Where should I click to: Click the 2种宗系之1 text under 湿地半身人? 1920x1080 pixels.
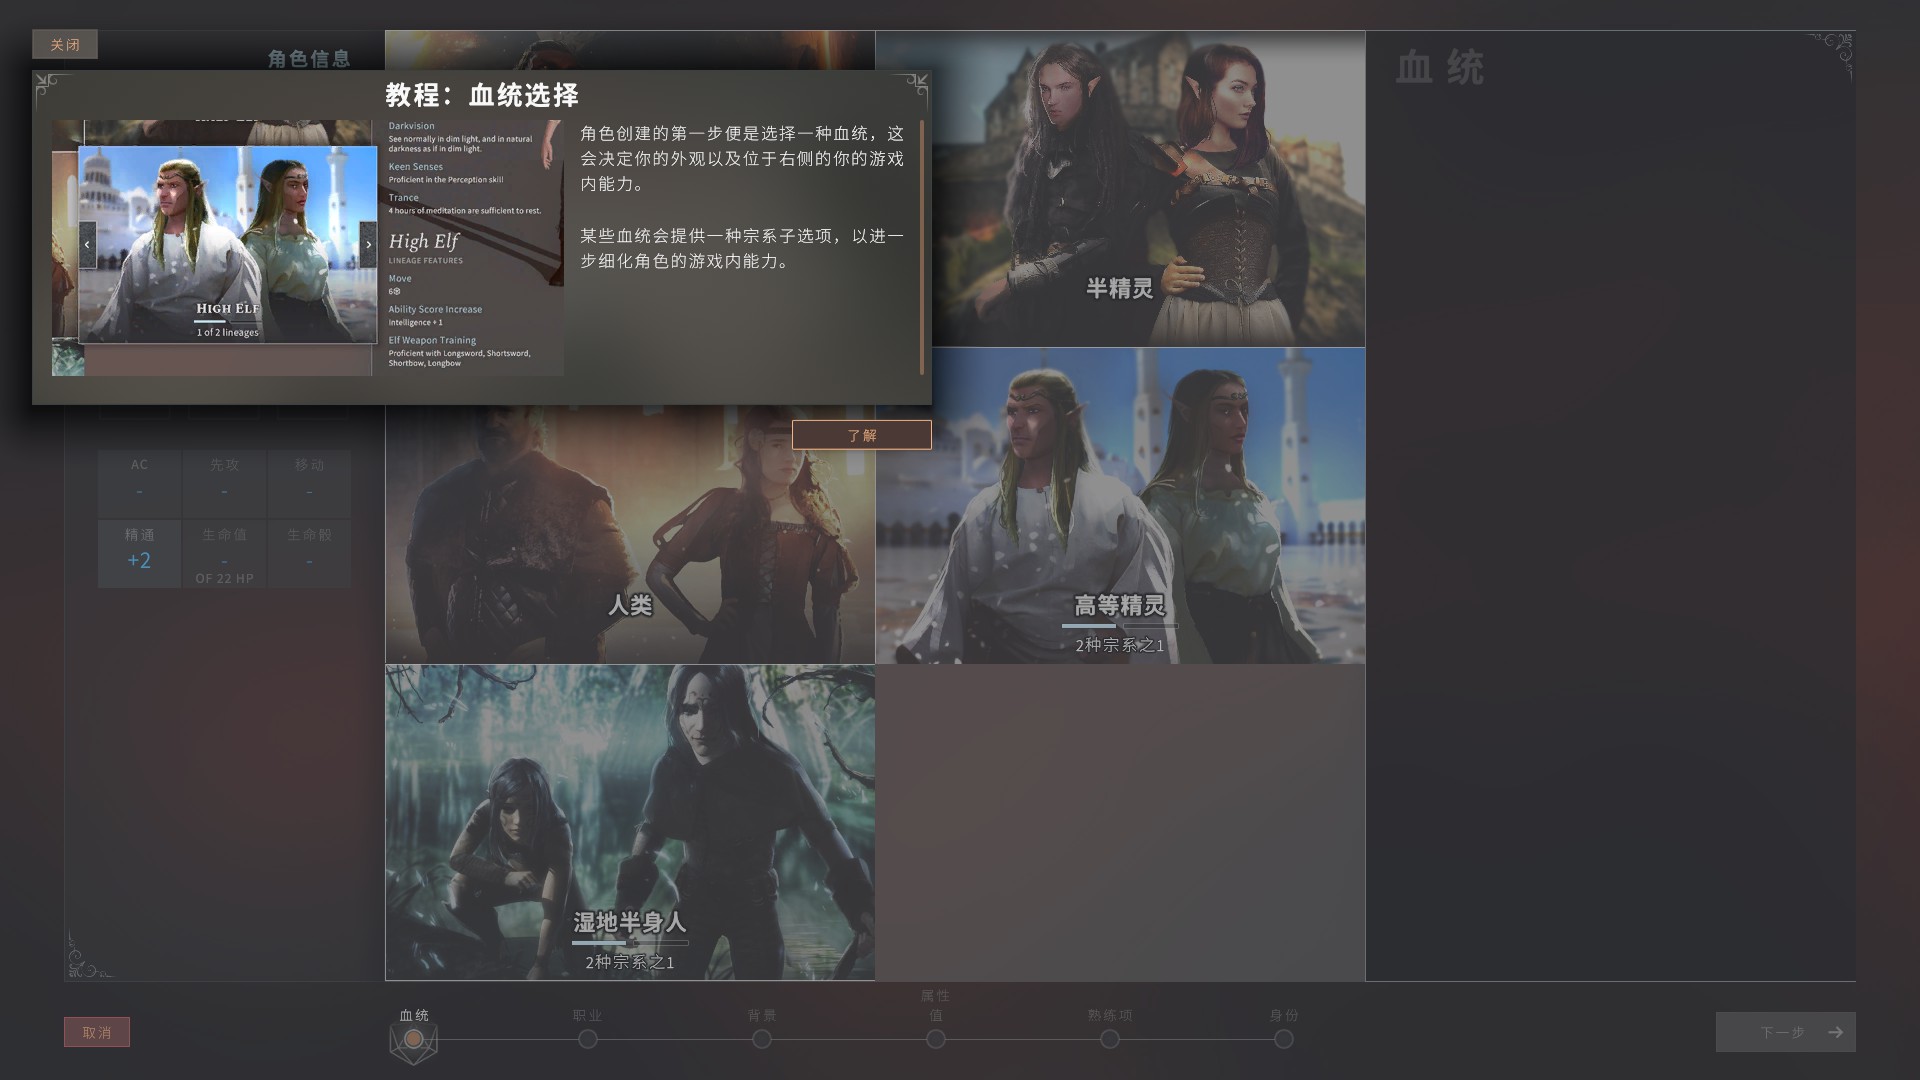click(630, 963)
